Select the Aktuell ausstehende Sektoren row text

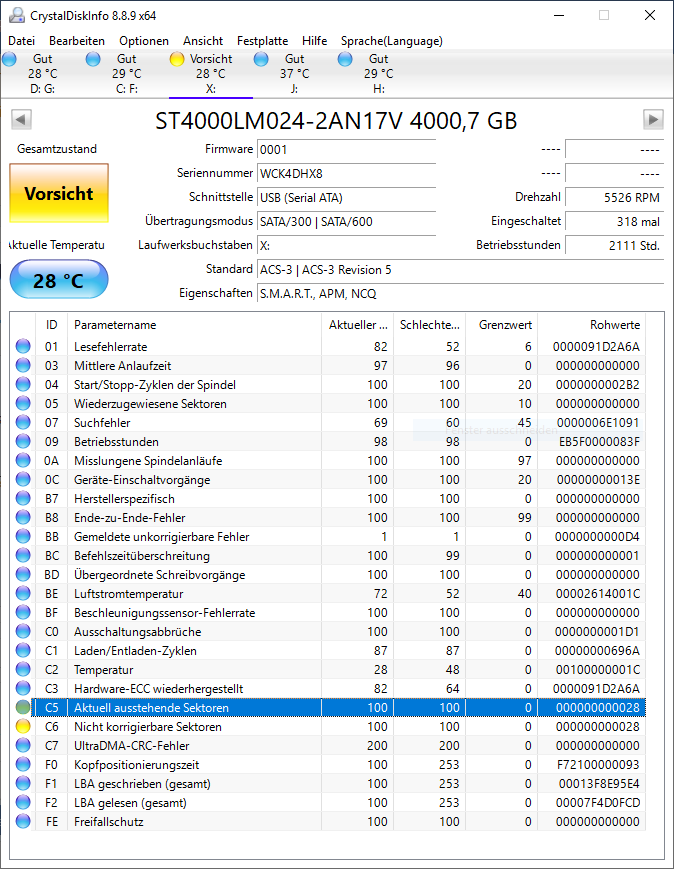coord(151,708)
